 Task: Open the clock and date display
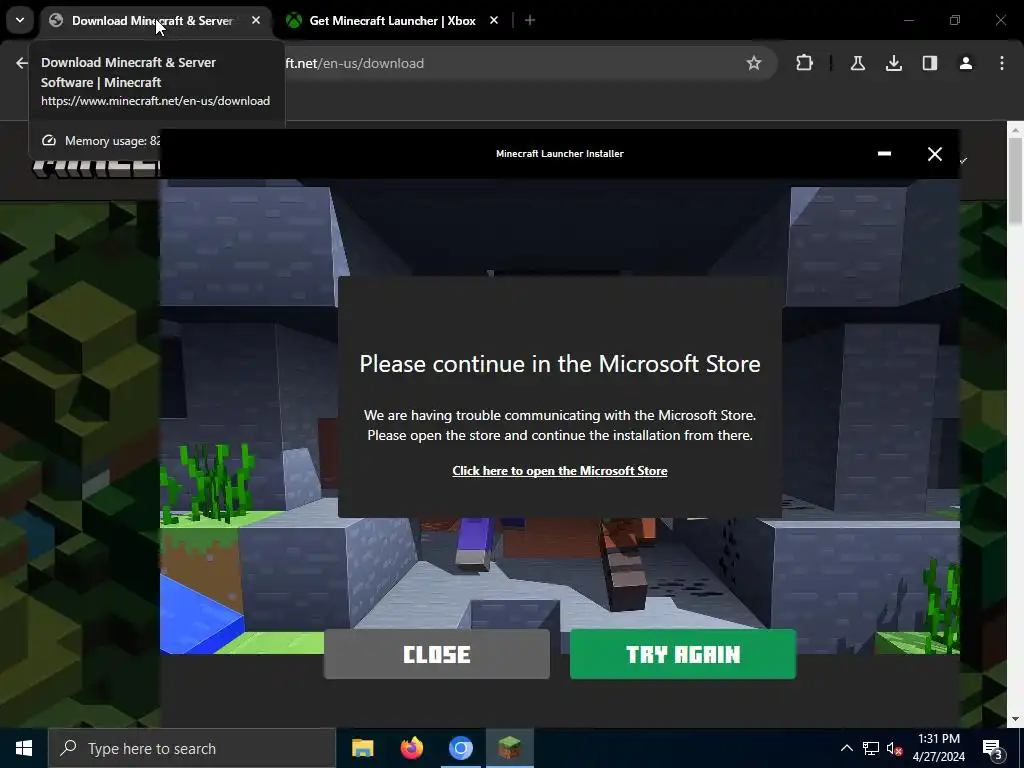(x=938, y=748)
